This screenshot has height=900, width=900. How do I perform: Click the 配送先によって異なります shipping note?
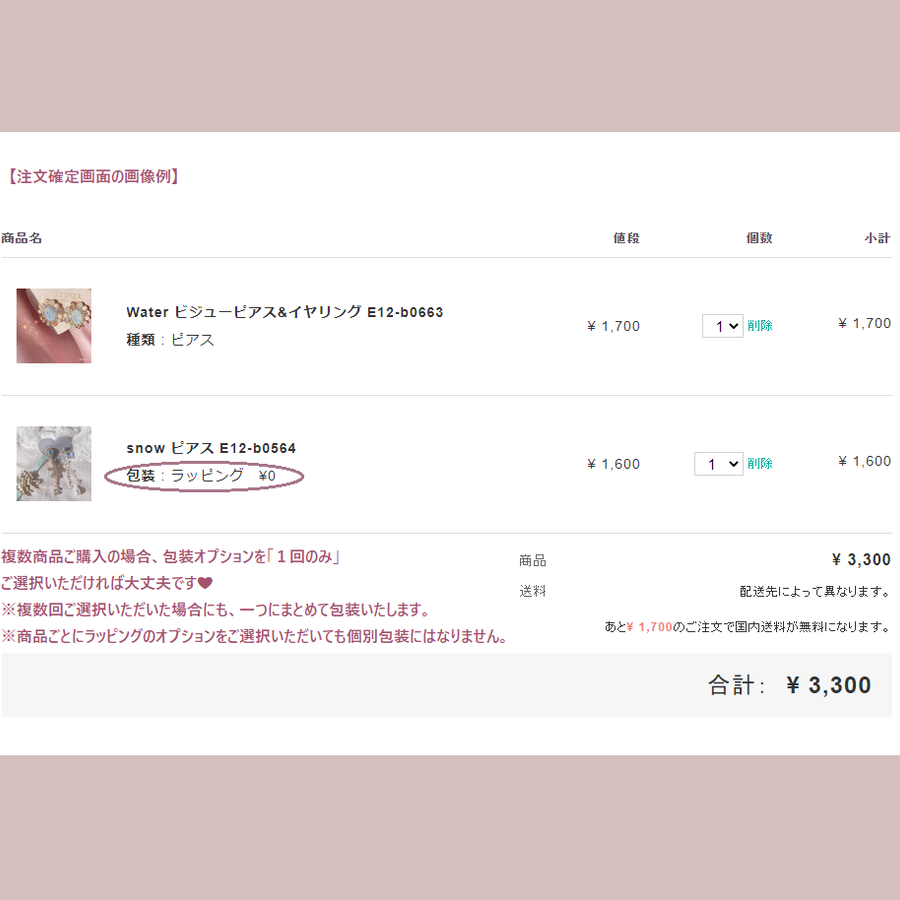point(815,591)
